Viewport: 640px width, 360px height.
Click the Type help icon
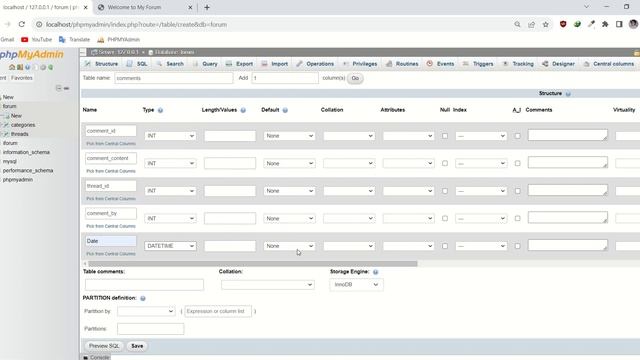[x=160, y=110]
